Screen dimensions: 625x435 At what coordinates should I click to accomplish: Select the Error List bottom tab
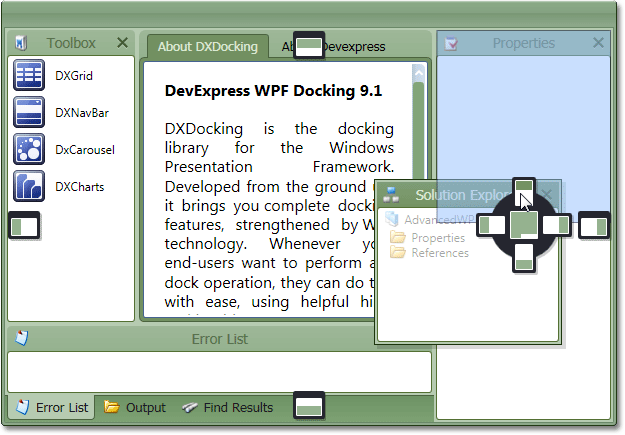coord(52,407)
